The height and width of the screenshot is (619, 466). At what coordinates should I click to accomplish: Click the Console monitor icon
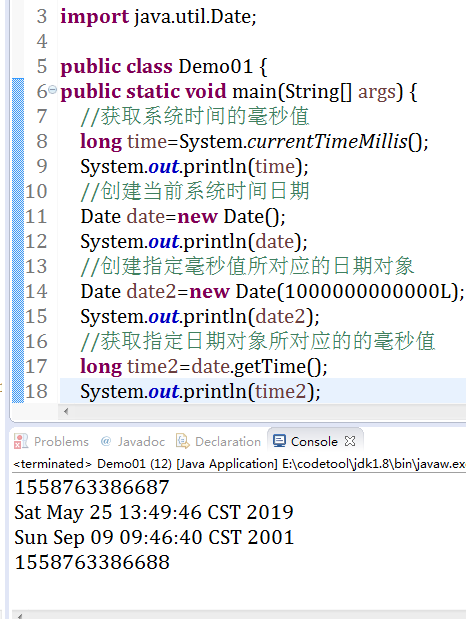pos(279,441)
